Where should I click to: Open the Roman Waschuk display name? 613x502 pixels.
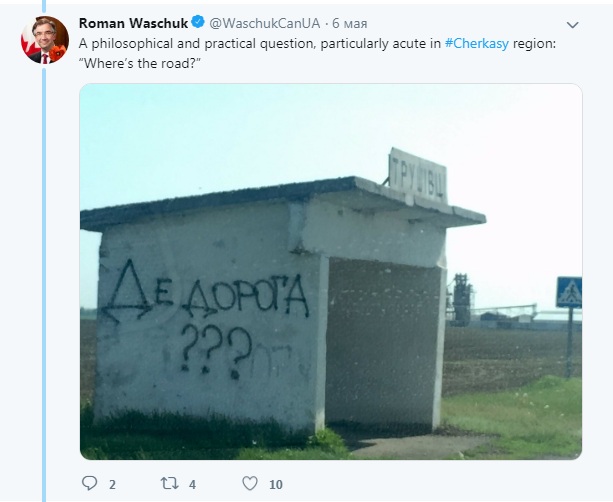(x=133, y=23)
